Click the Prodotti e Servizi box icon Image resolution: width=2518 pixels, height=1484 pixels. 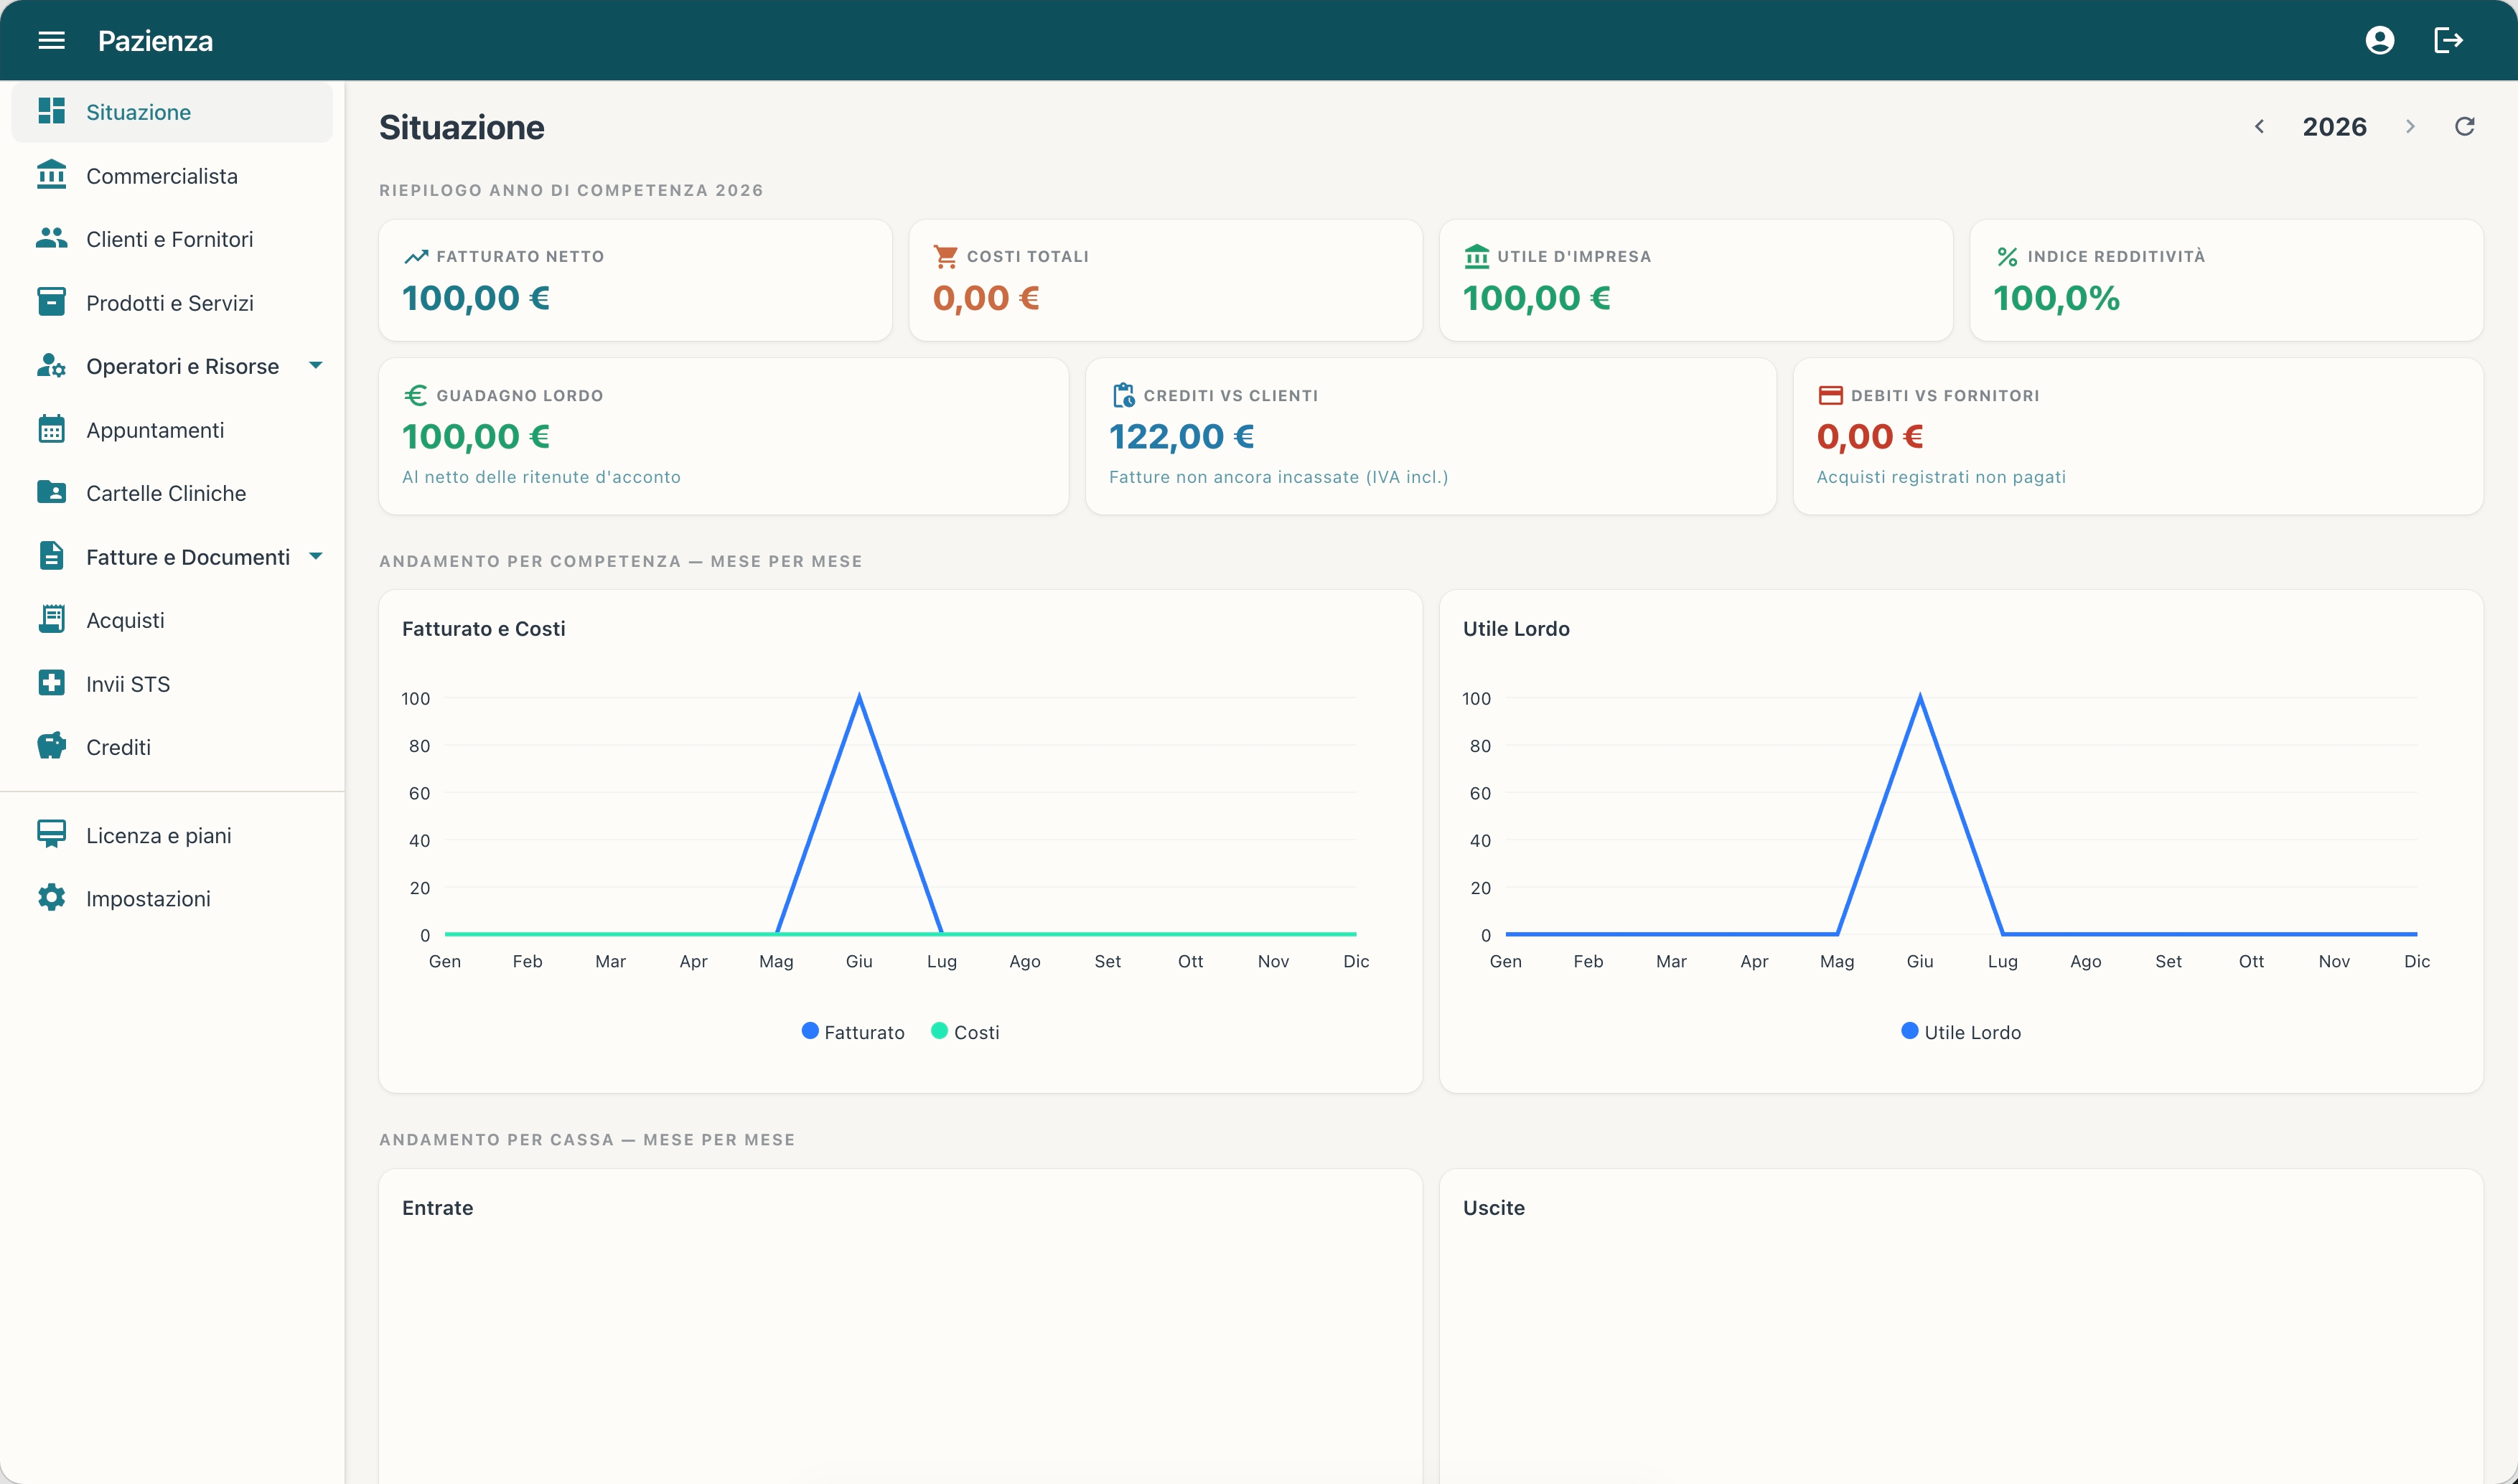click(51, 301)
